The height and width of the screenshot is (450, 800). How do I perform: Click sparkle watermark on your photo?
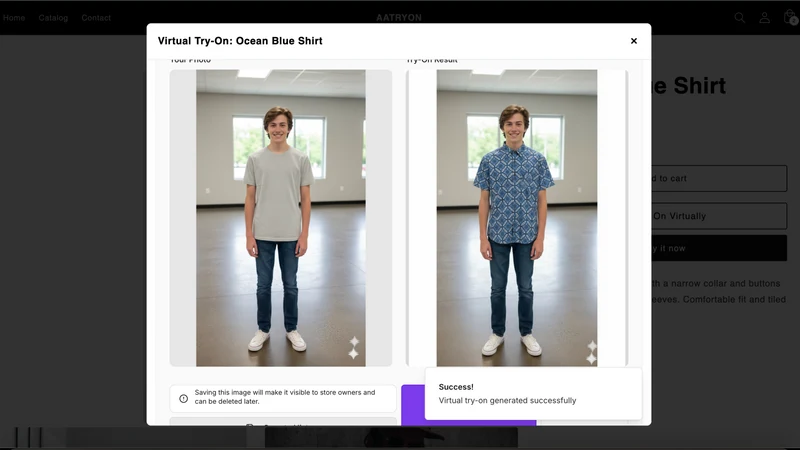354,348
